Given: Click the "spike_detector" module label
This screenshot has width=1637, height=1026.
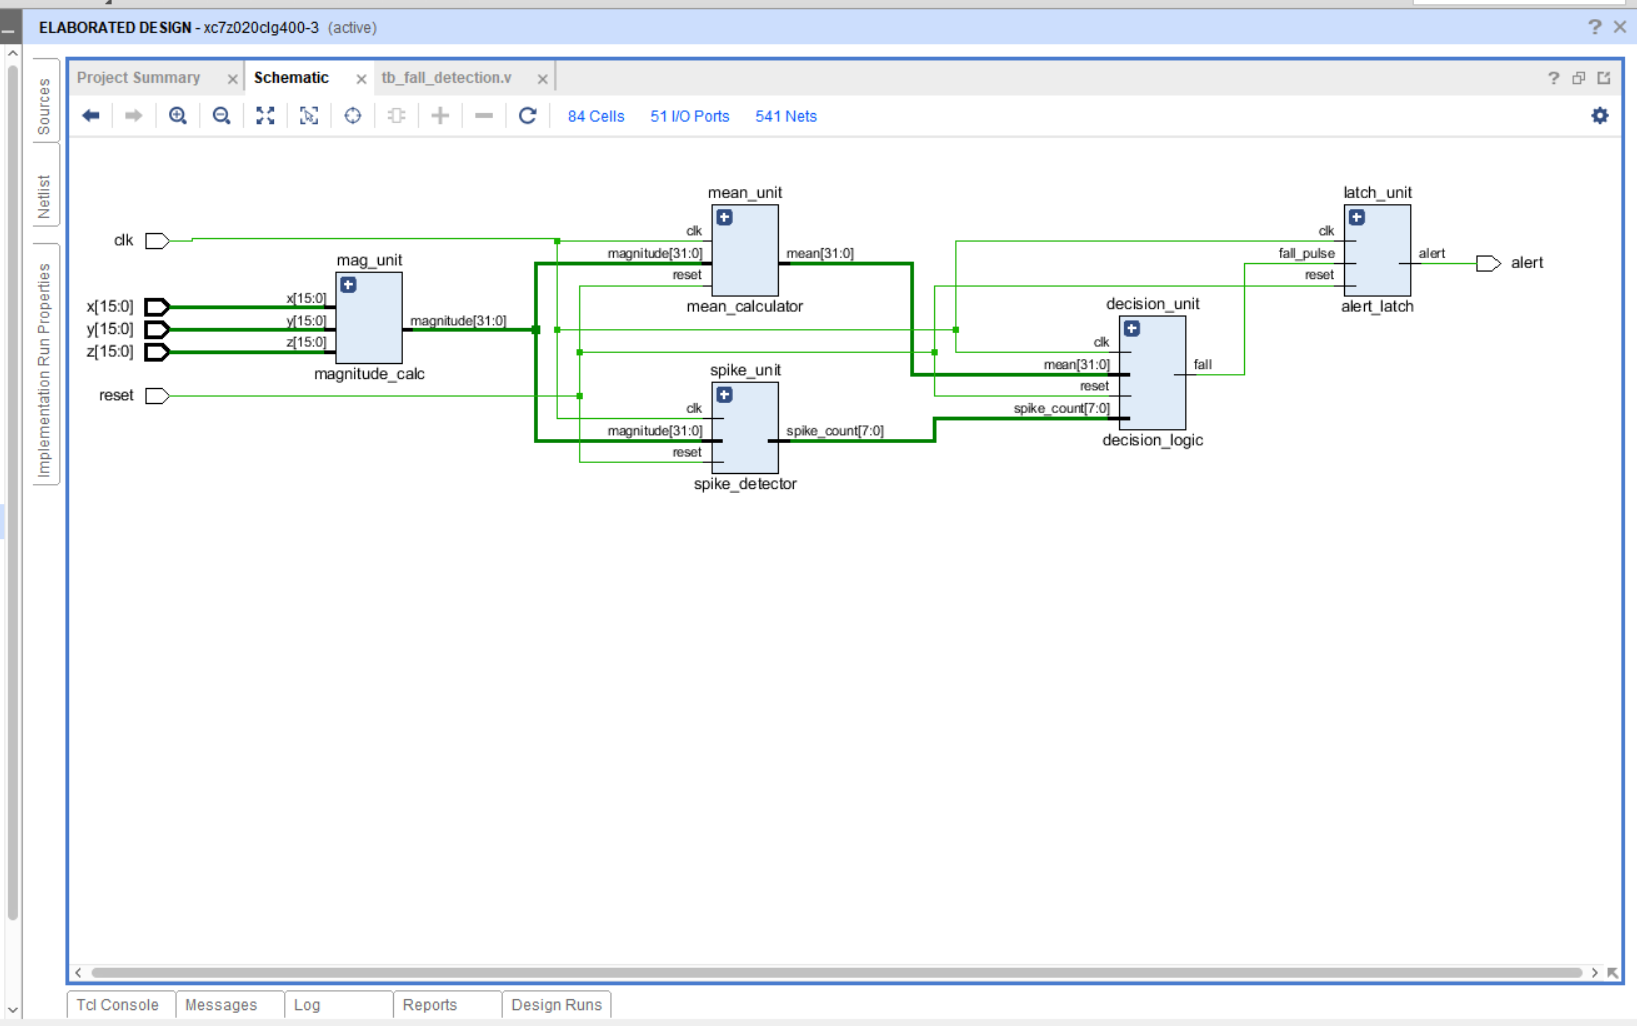Looking at the screenshot, I should click(745, 484).
